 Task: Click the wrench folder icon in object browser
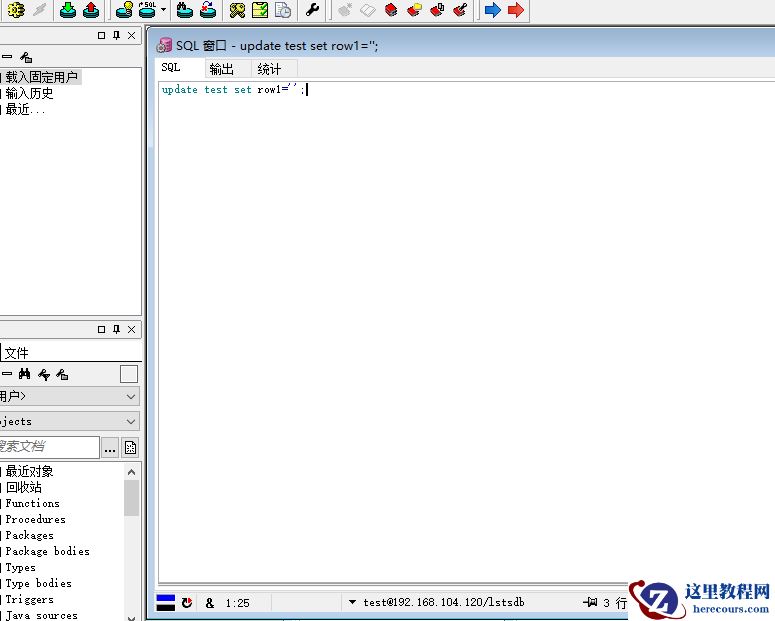pos(62,374)
